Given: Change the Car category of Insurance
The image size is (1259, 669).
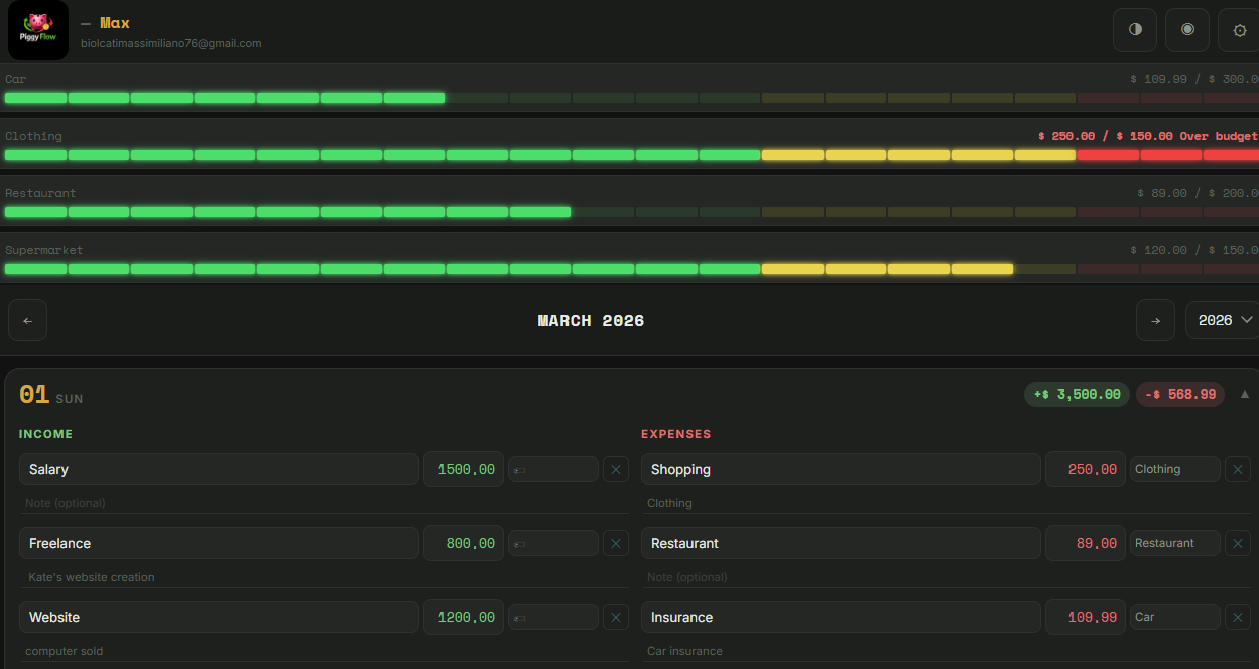Looking at the screenshot, I should 1175,617.
